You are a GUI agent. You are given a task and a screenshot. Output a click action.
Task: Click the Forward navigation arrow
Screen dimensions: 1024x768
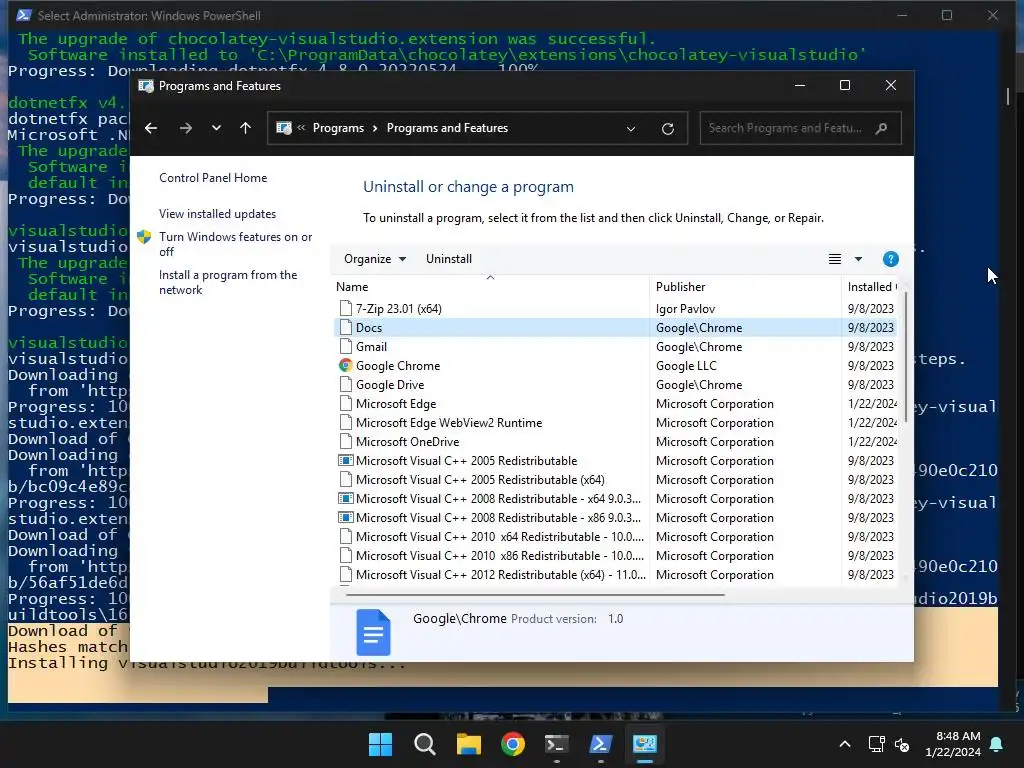(x=186, y=128)
